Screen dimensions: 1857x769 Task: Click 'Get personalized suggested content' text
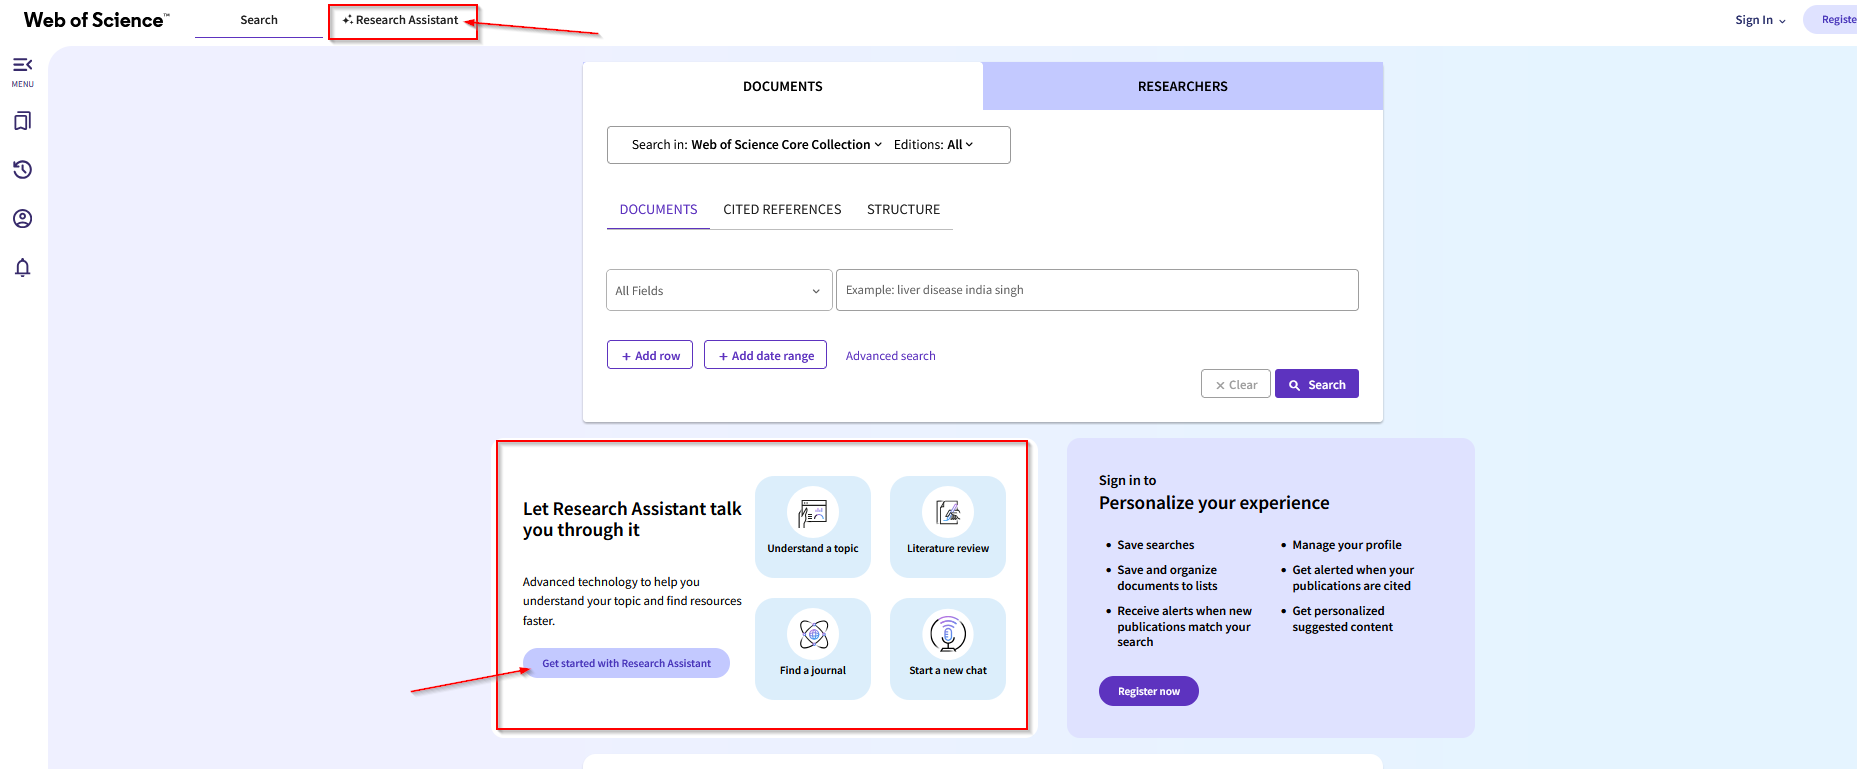coord(1342,619)
